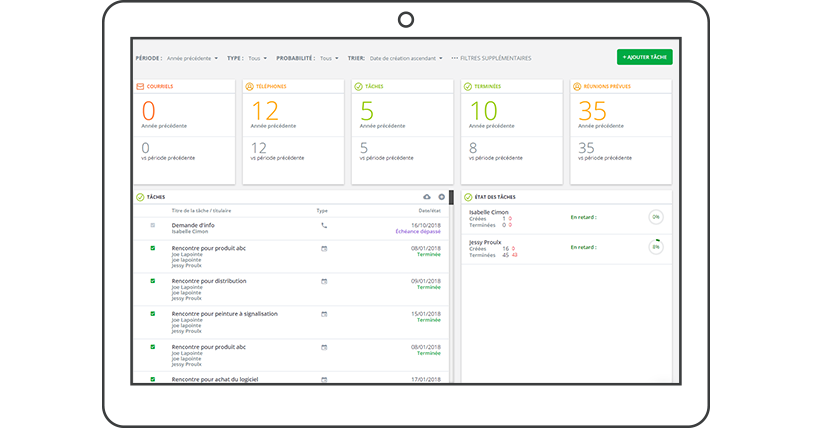813x428 pixels.
Task: Click the large orange 0 in Courriels card
Action: click(148, 111)
